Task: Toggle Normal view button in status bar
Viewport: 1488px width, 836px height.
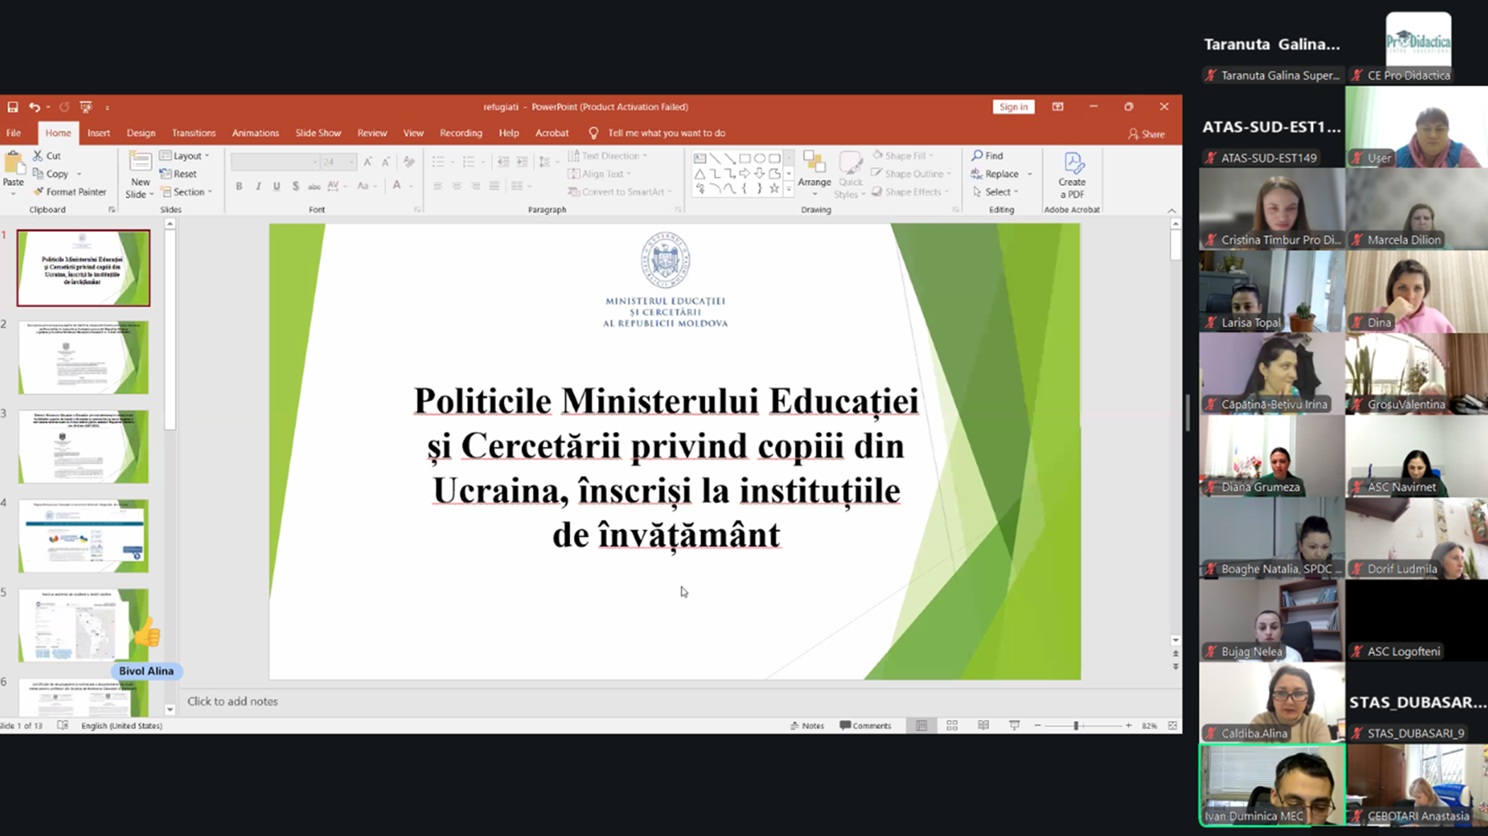Action: coord(921,726)
